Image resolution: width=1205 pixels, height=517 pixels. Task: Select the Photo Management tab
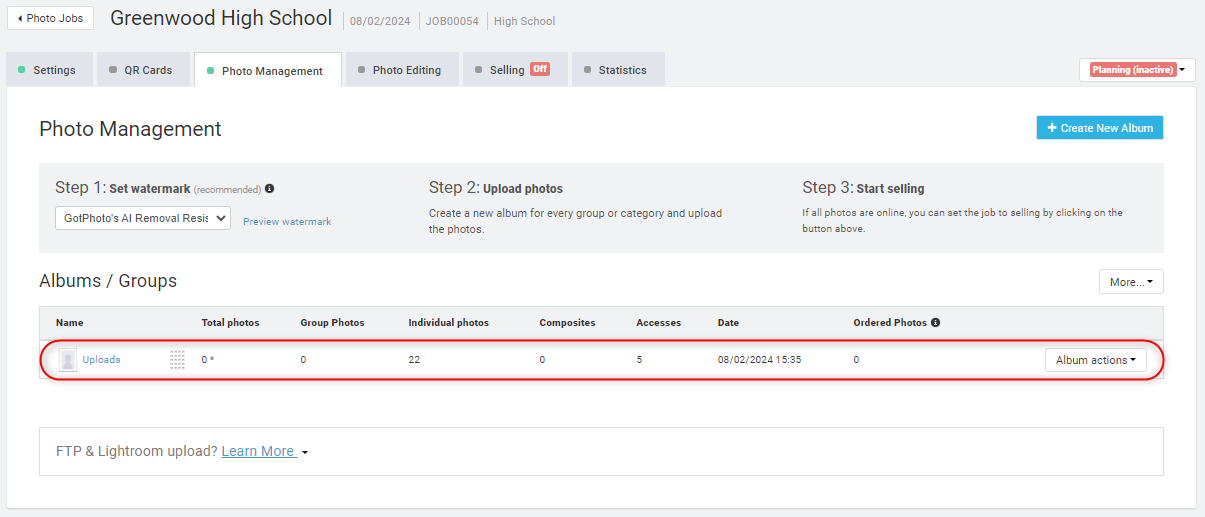coord(267,70)
